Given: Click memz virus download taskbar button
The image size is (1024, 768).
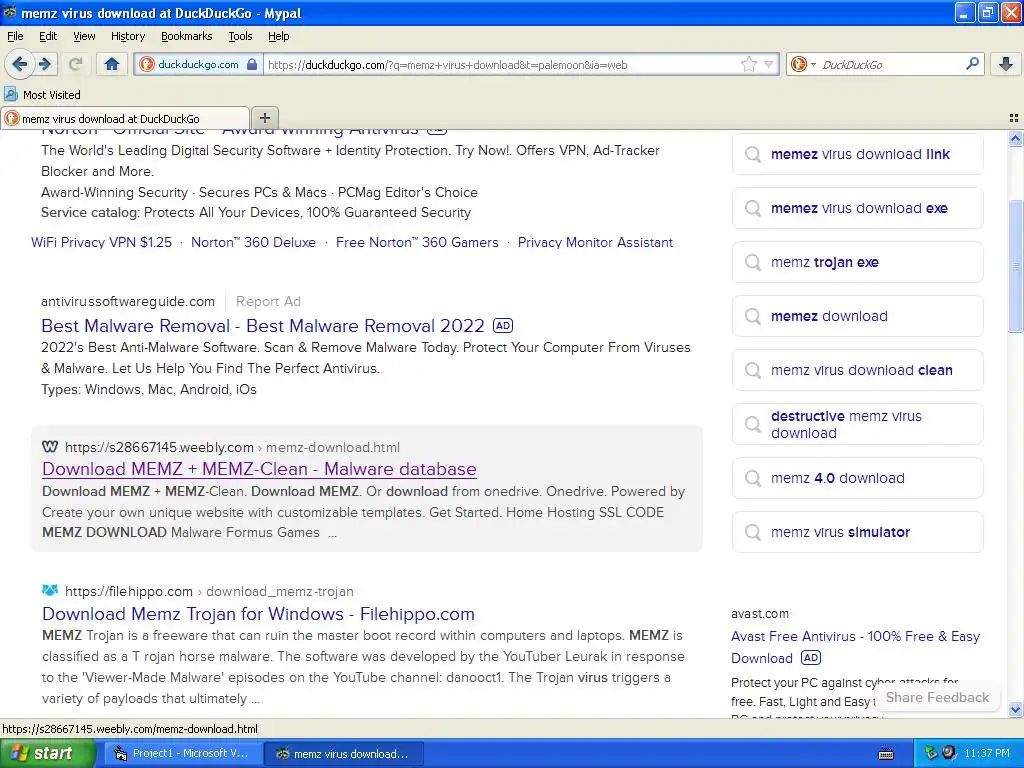Looking at the screenshot, I should (344, 753).
